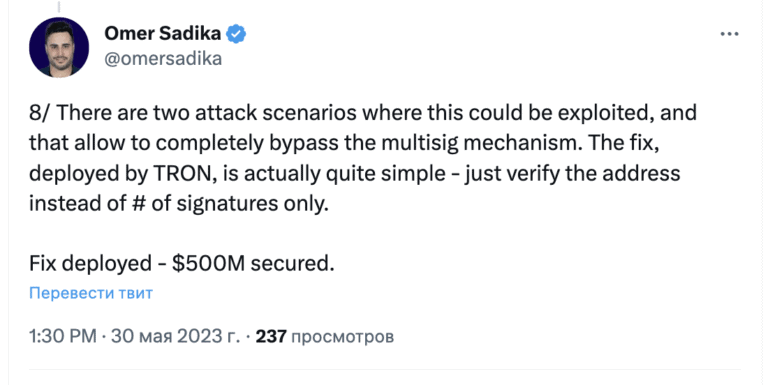Click the $500M secured sentence
The width and height of the screenshot is (768, 385).
[253, 264]
